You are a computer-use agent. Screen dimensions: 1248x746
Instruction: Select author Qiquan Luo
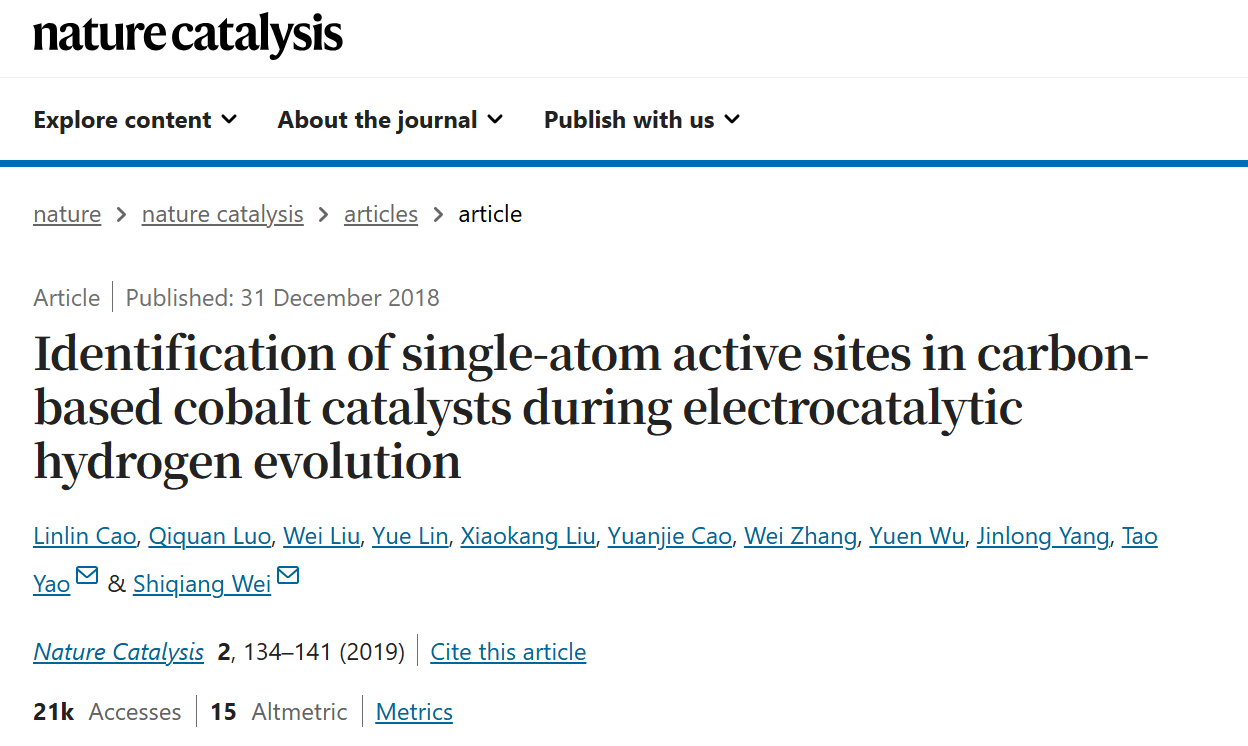point(210,536)
